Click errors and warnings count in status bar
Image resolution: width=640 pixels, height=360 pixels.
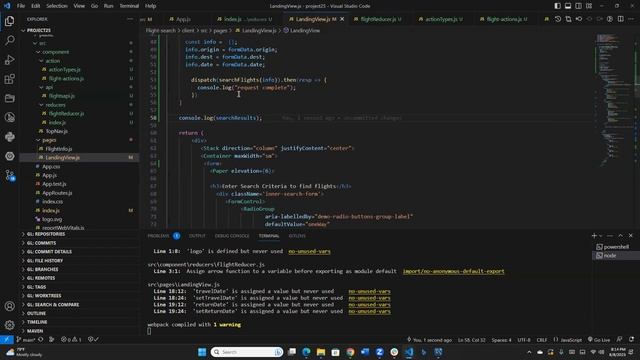(71, 340)
